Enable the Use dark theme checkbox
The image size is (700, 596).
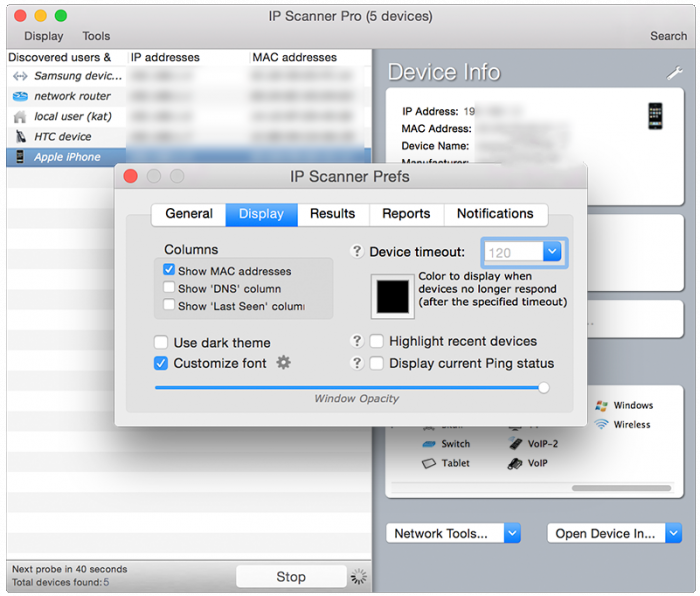pos(161,342)
